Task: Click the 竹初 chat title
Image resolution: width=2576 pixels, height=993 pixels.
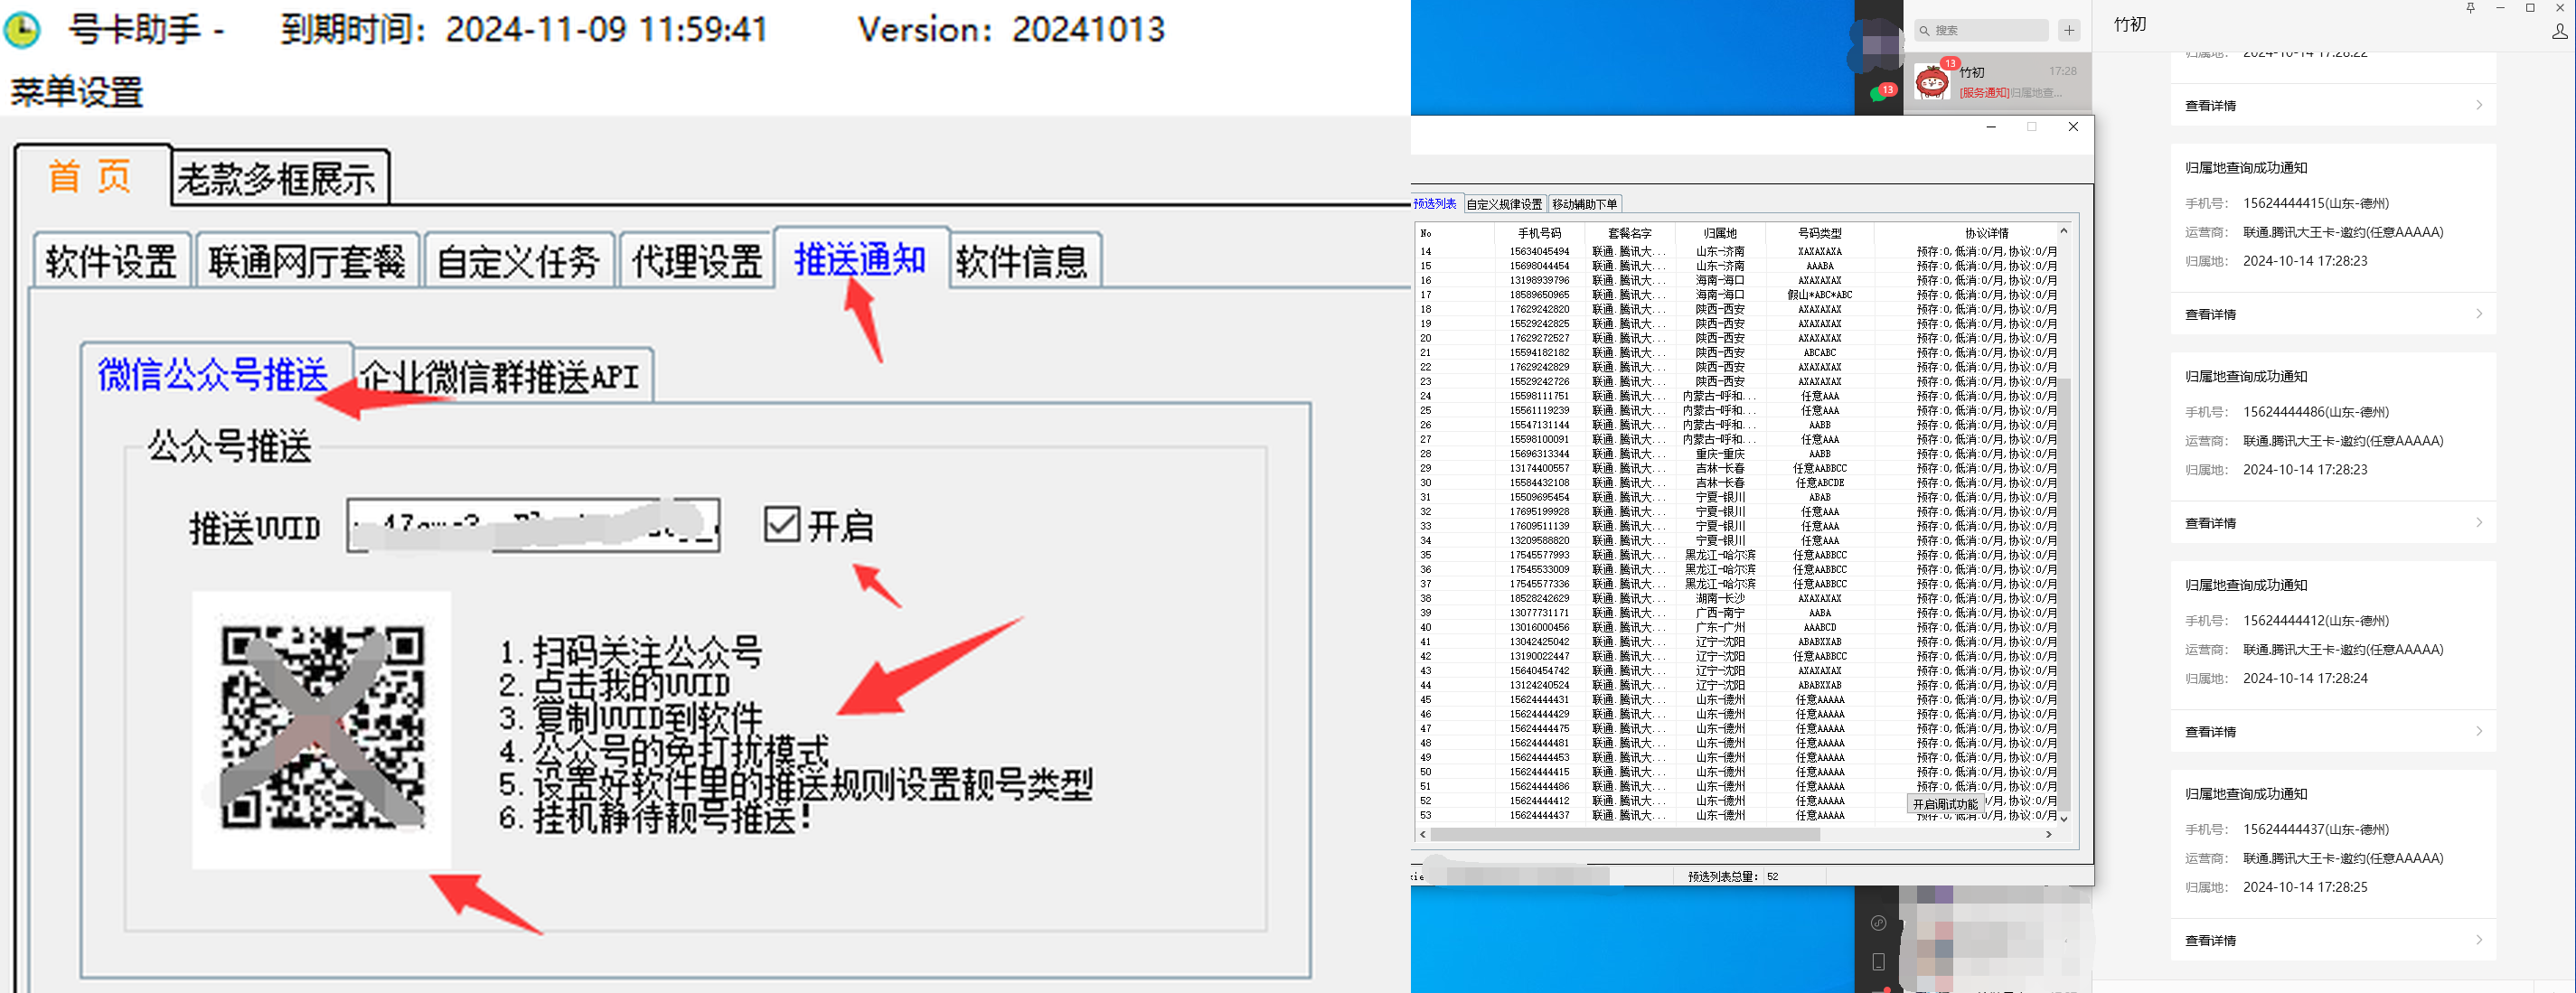Action: pos(2129,25)
